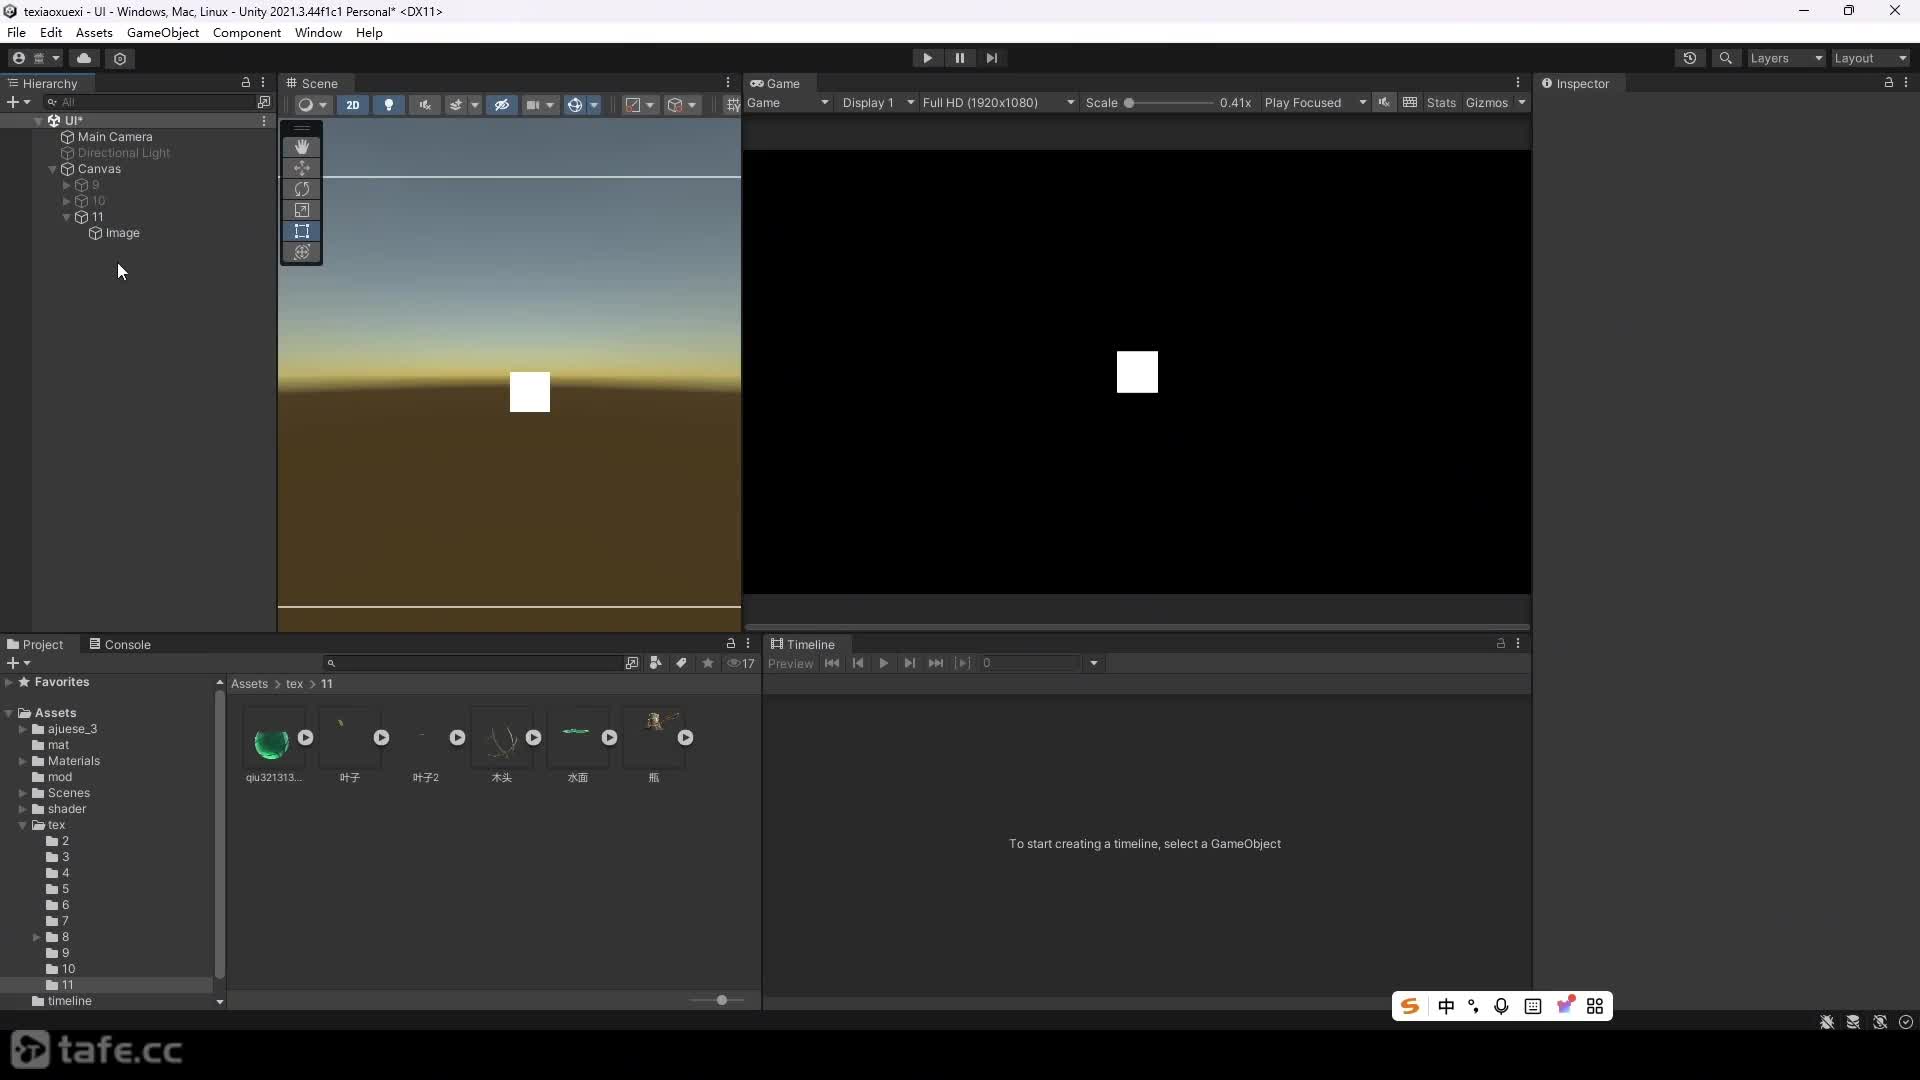Click the Sogou input method logo
The height and width of the screenshot is (1080, 1920).
click(x=1409, y=1006)
